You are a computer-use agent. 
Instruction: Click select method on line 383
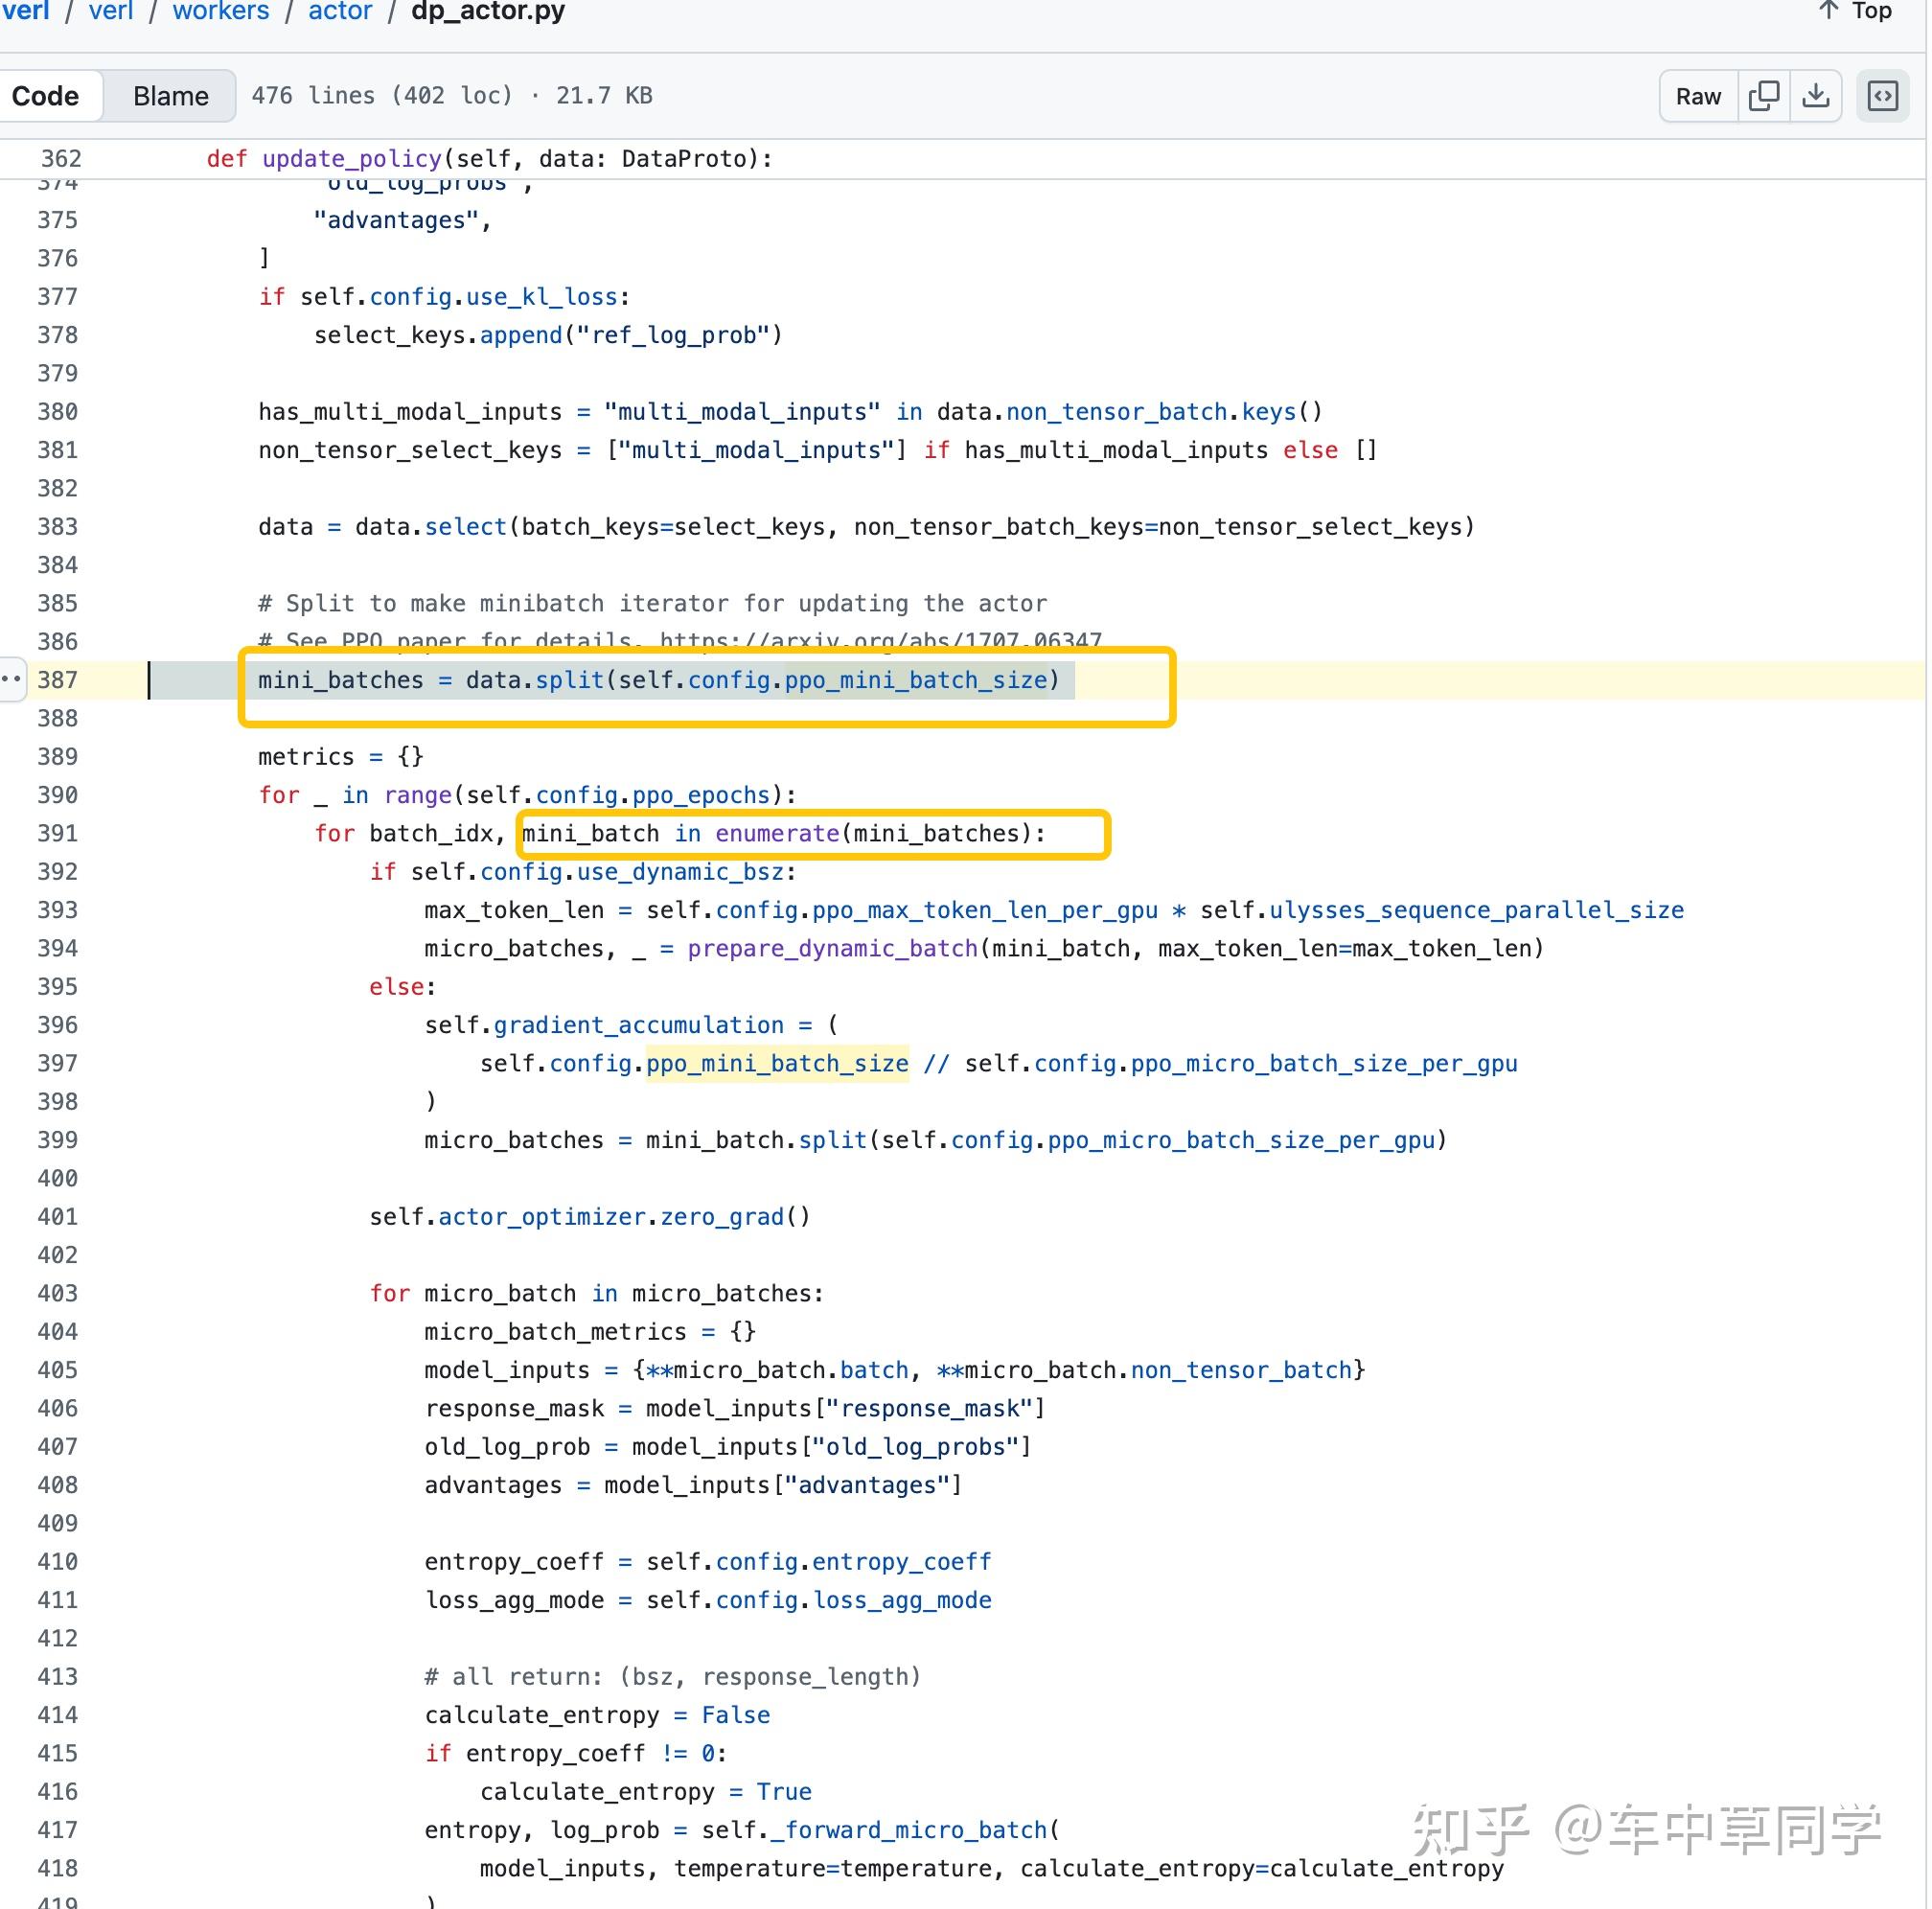click(x=466, y=528)
